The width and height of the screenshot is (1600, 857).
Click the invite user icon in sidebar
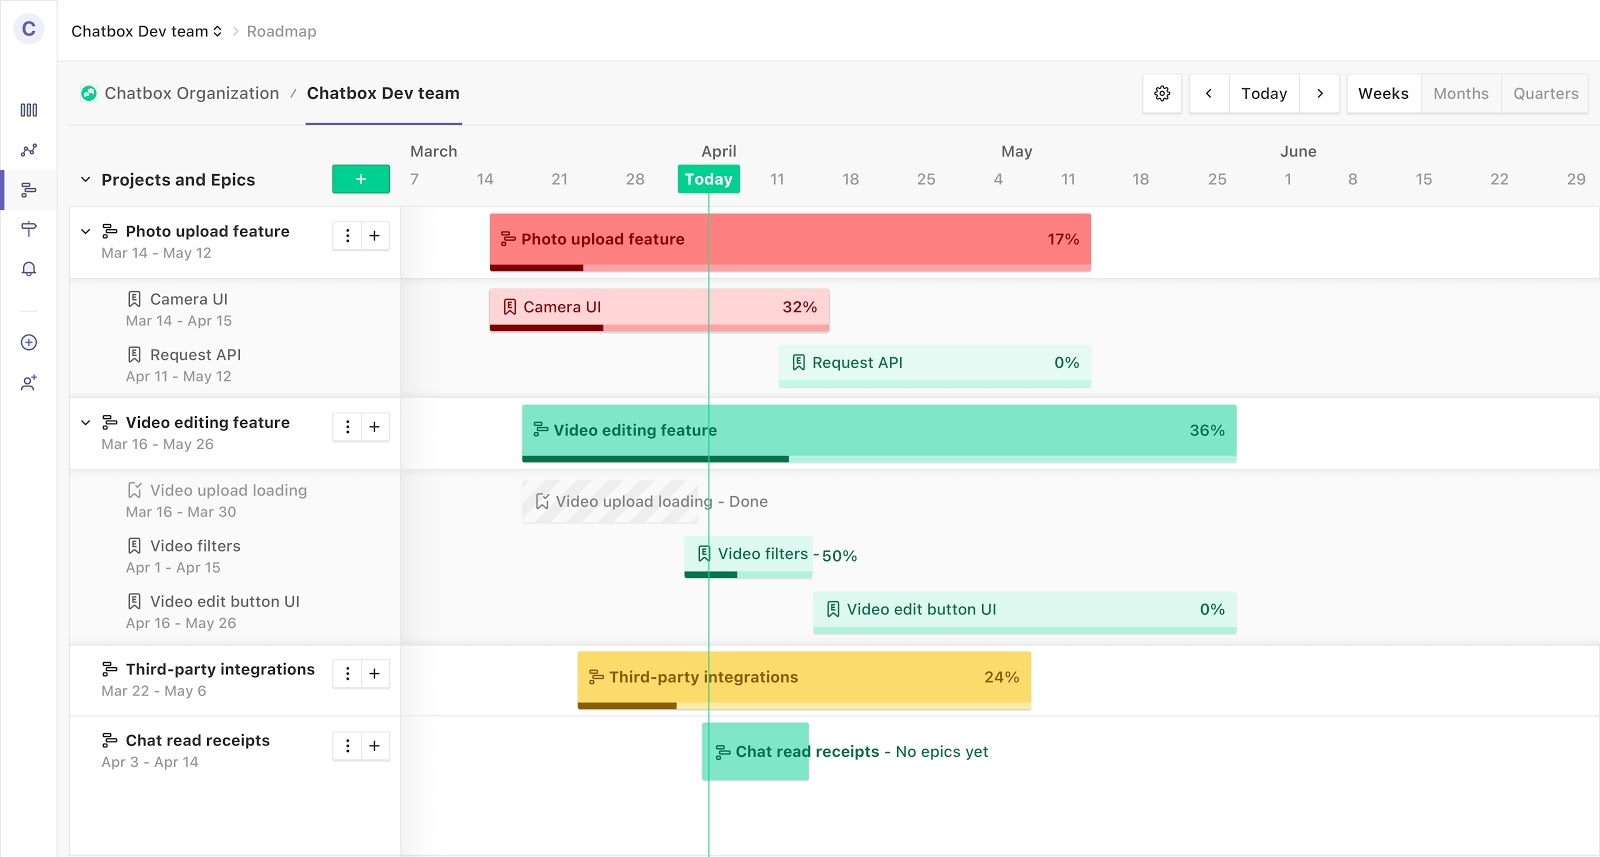[29, 383]
